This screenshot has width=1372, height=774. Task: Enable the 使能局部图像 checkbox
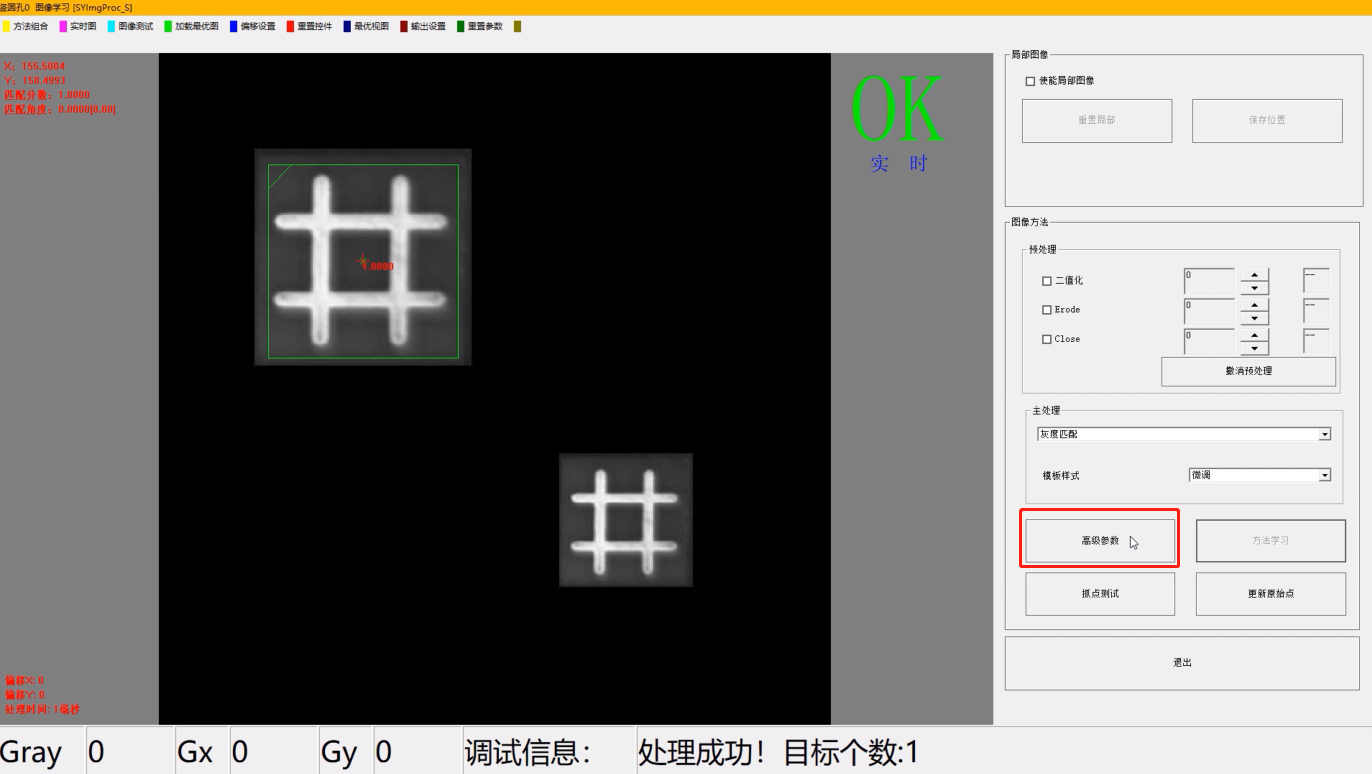tap(1030, 81)
